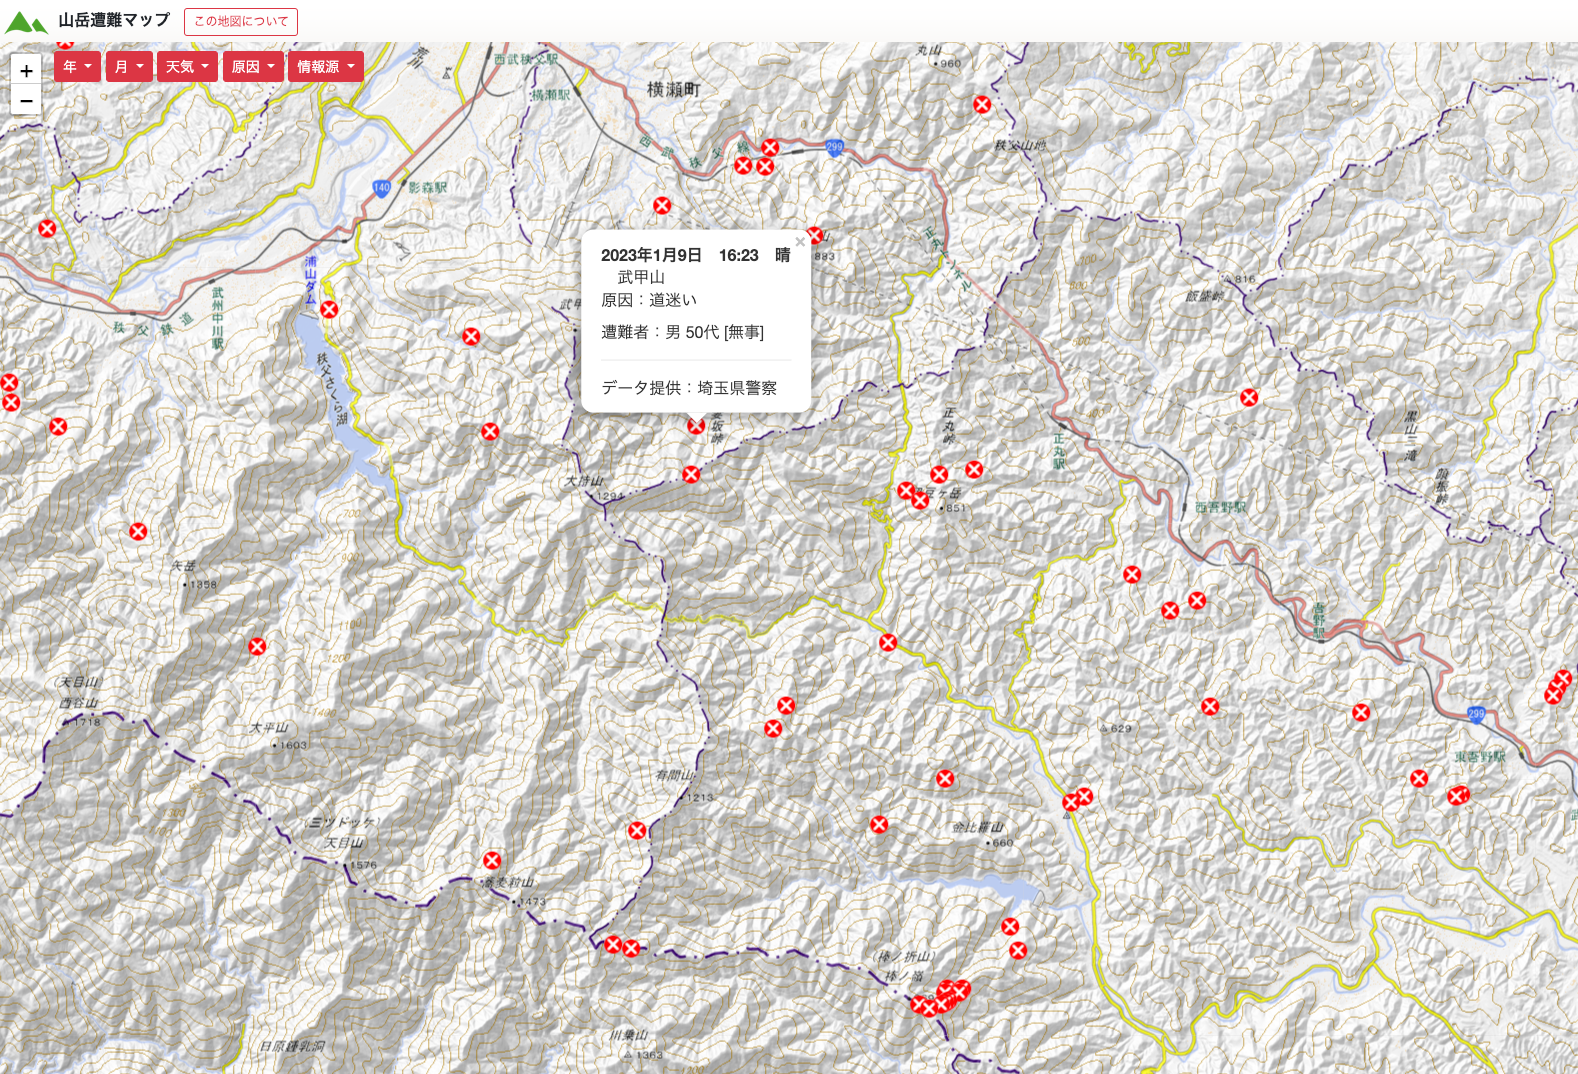
Task: Click the 日原鍾乳洞 label
Action: tap(292, 1047)
